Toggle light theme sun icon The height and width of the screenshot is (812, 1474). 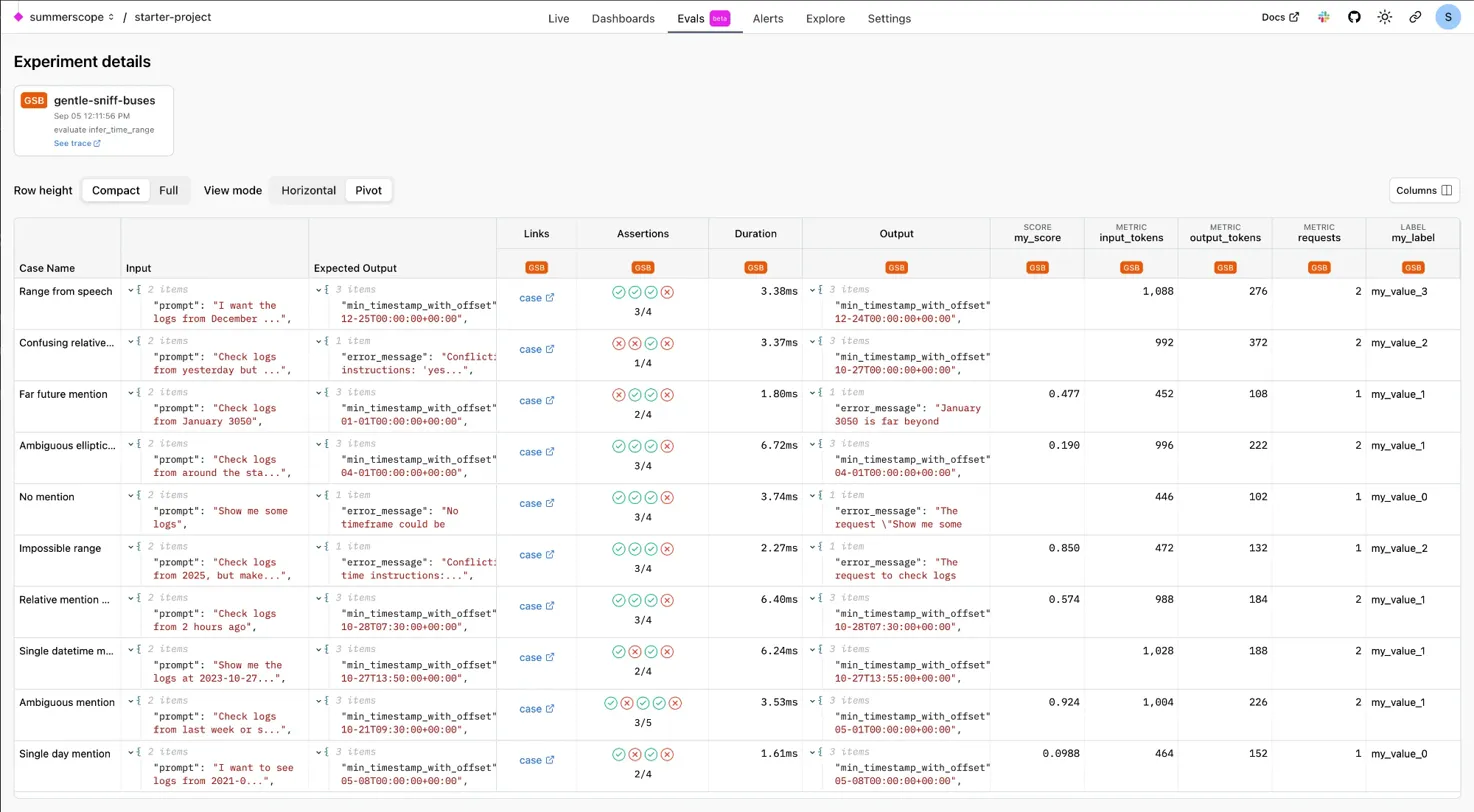coord(1384,17)
